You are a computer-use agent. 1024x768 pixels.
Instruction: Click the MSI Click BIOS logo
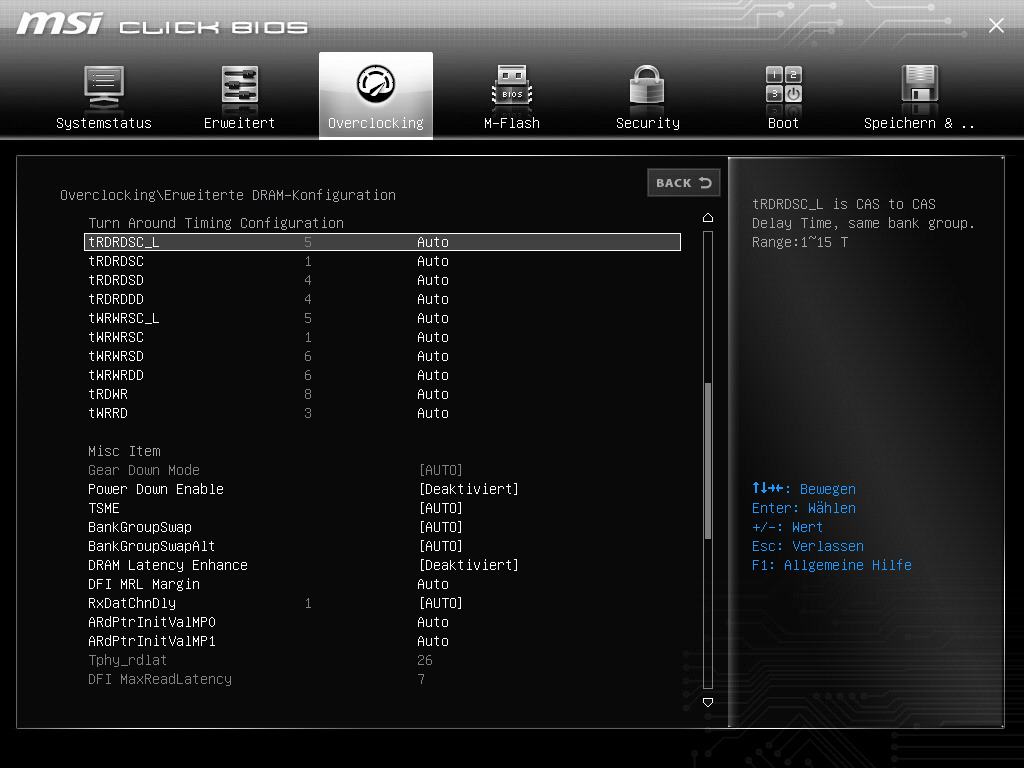pos(162,25)
